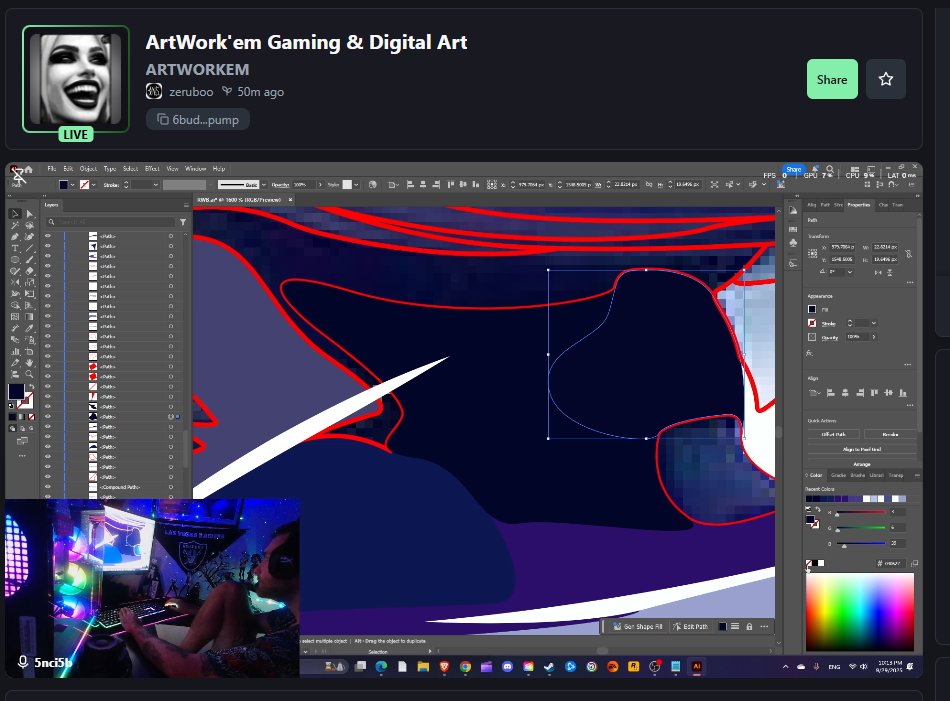Lock the selected Path layer
This screenshot has width=950, height=701.
tap(56, 417)
